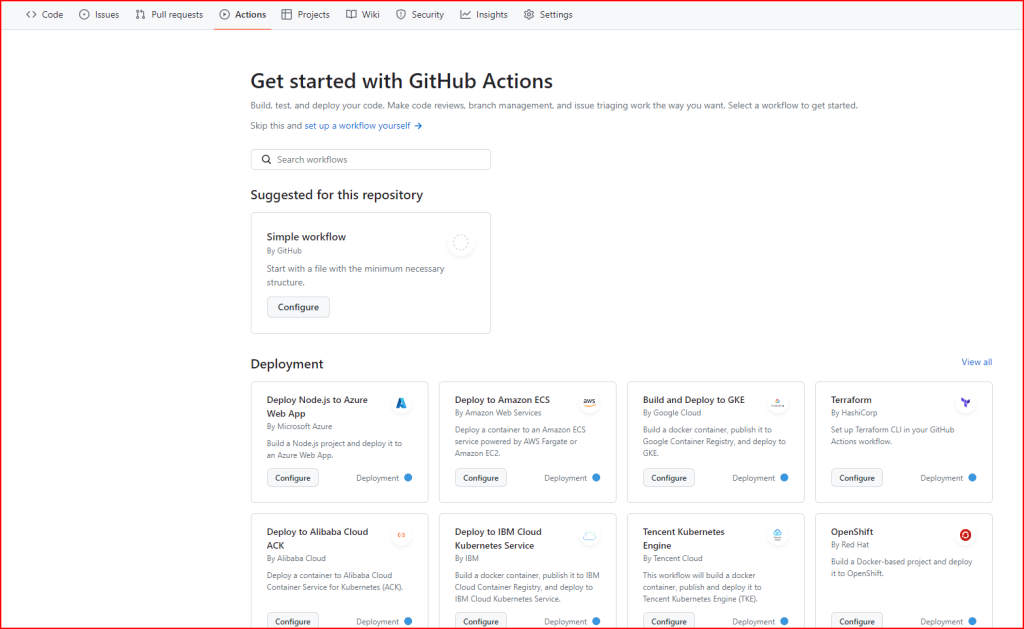Configure the Simple workflow
Viewport: 1024px width, 629px height.
[x=298, y=307]
